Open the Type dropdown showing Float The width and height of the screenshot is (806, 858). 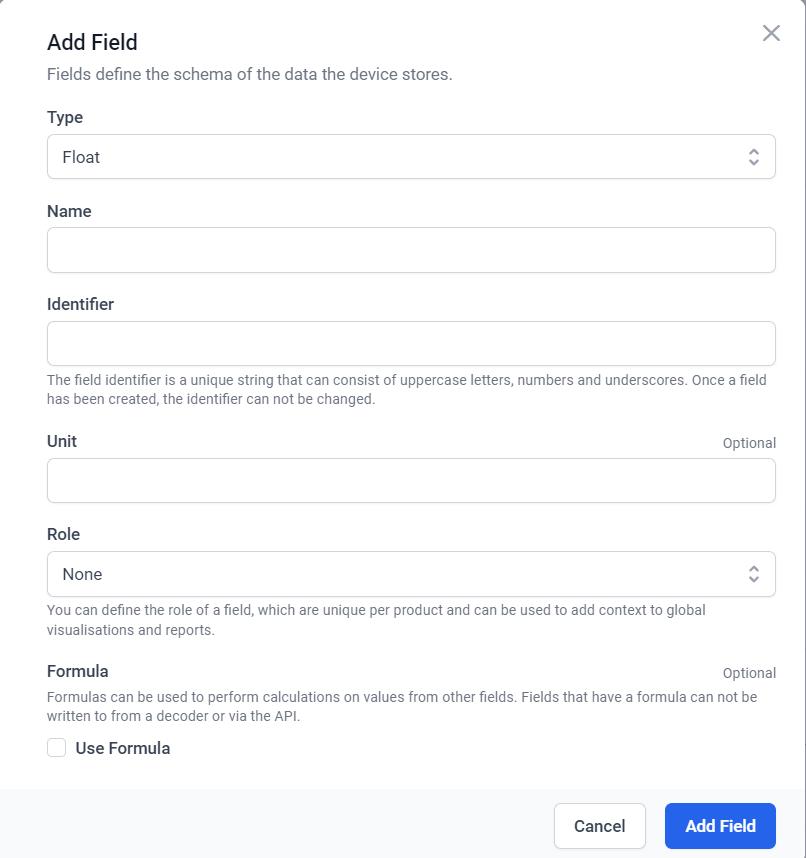click(400, 157)
